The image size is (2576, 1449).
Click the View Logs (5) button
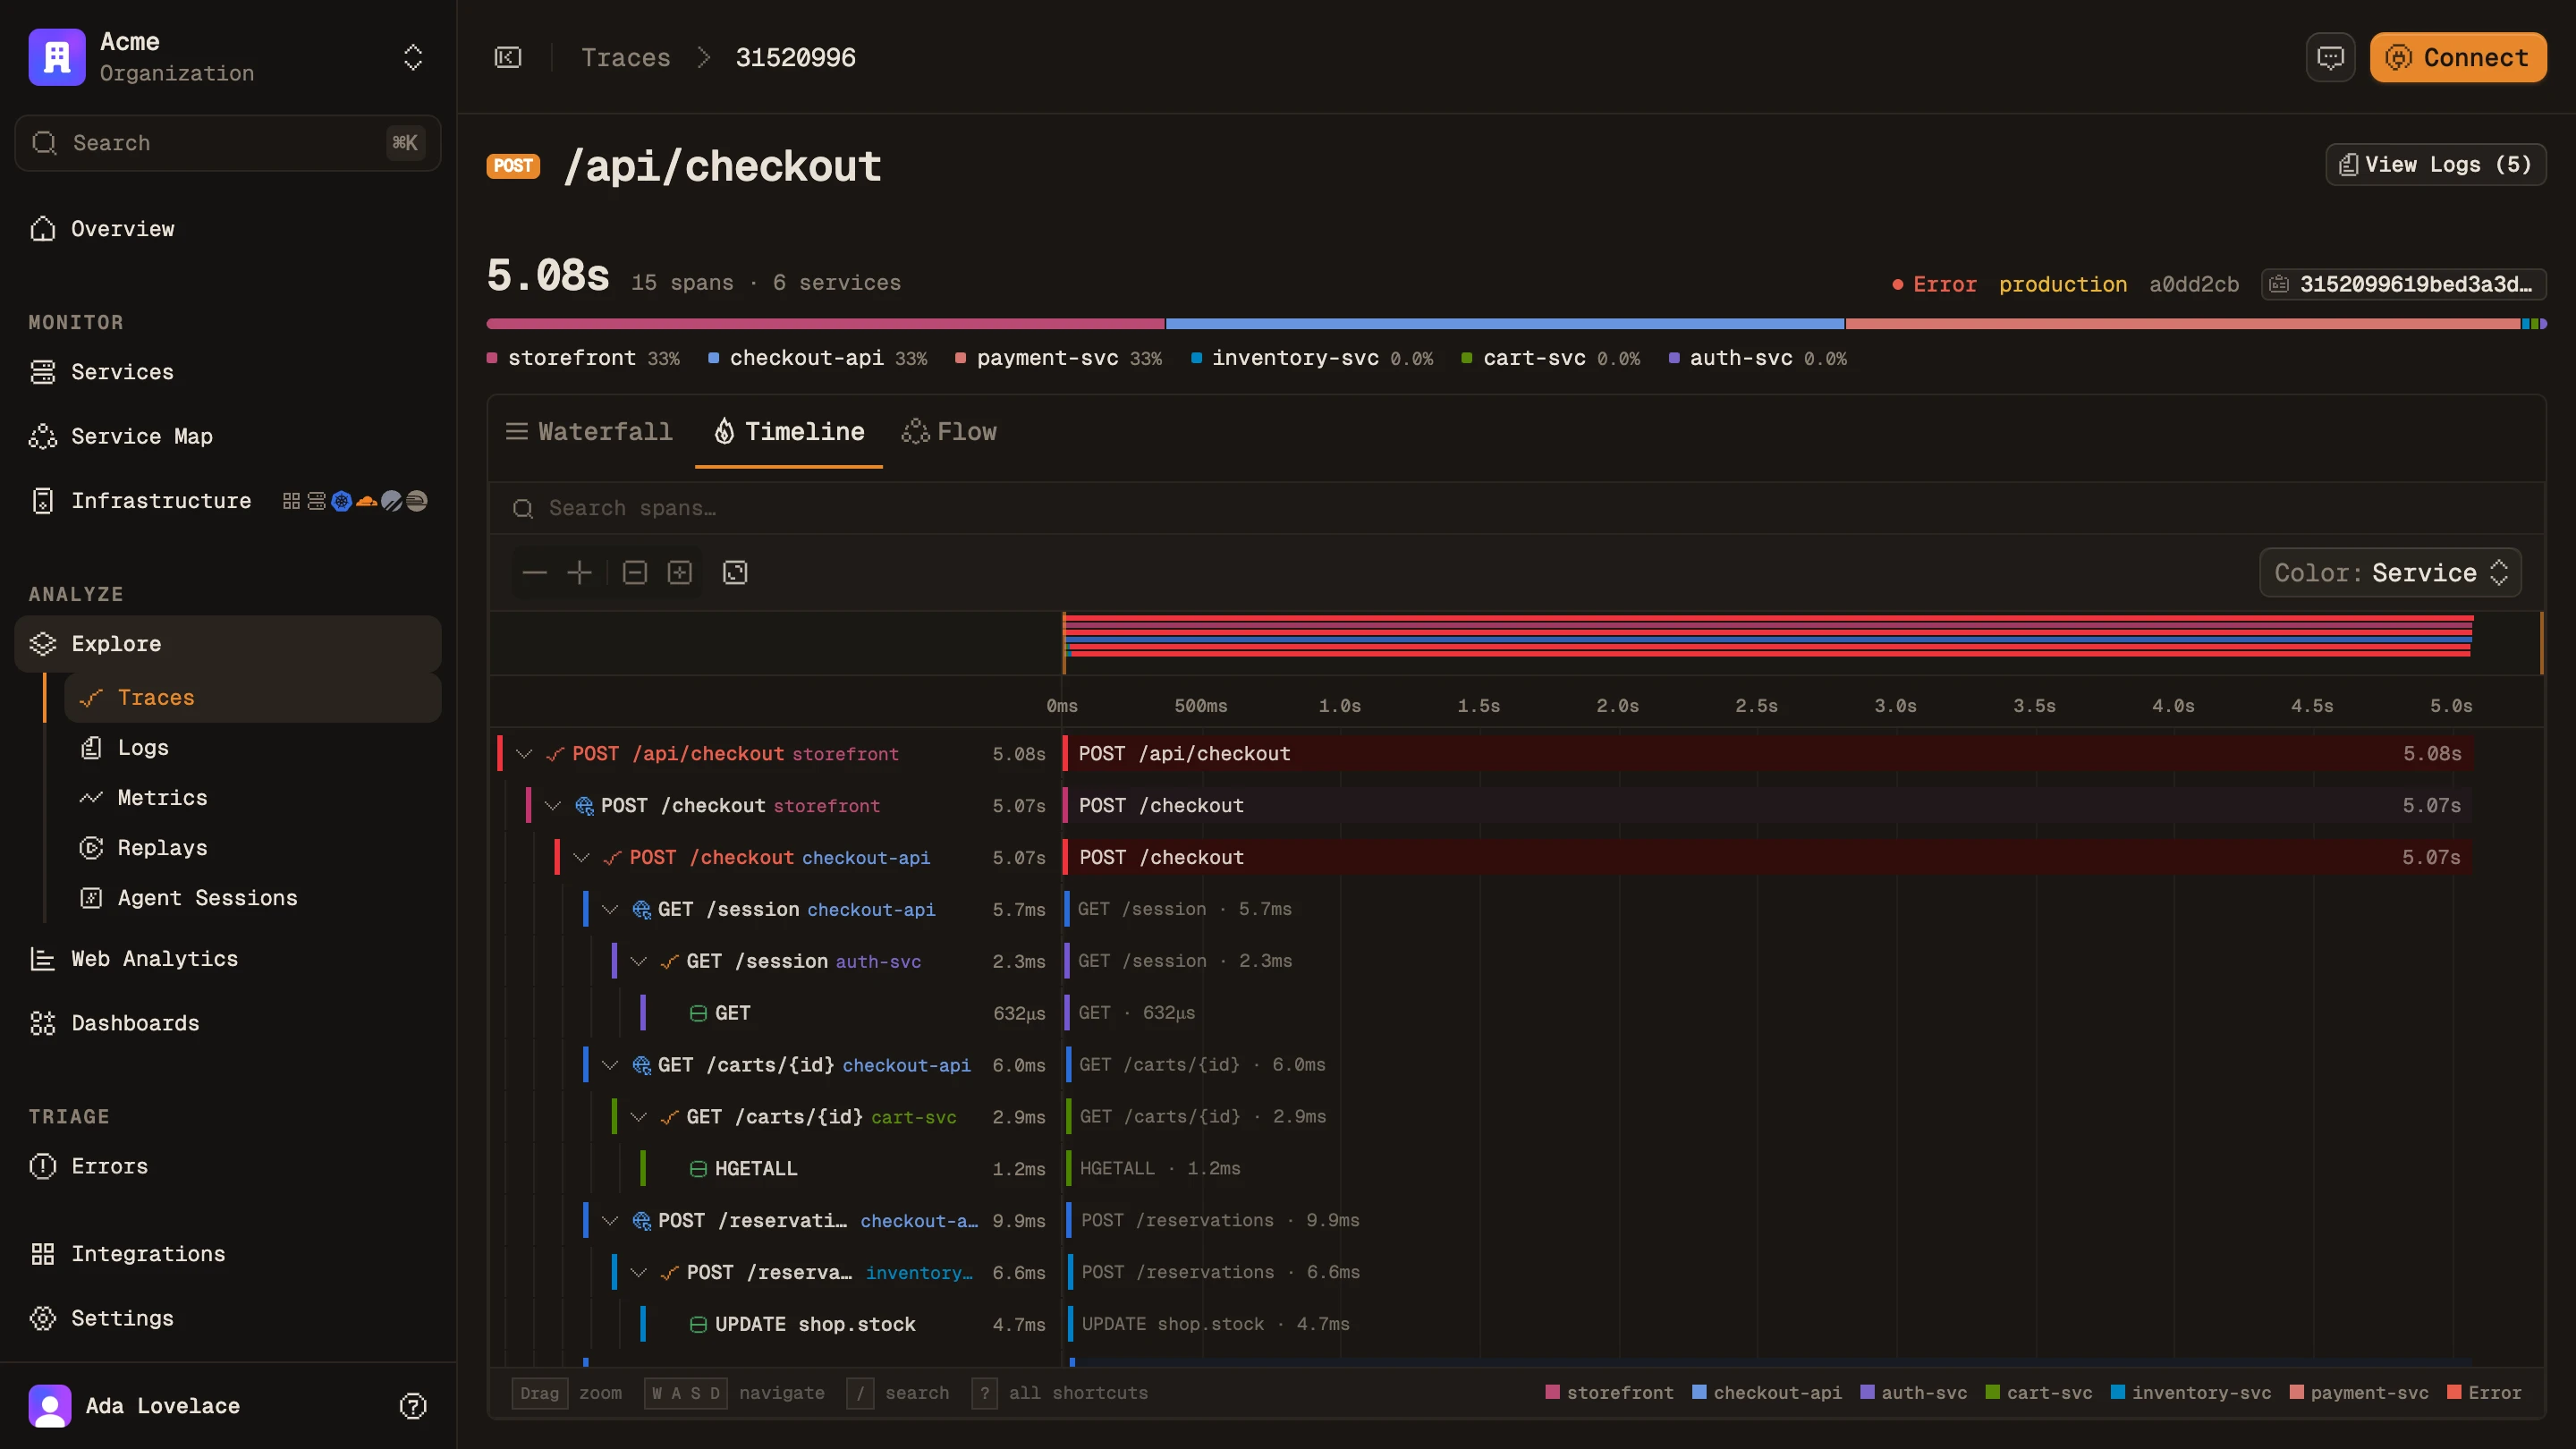click(x=2435, y=165)
